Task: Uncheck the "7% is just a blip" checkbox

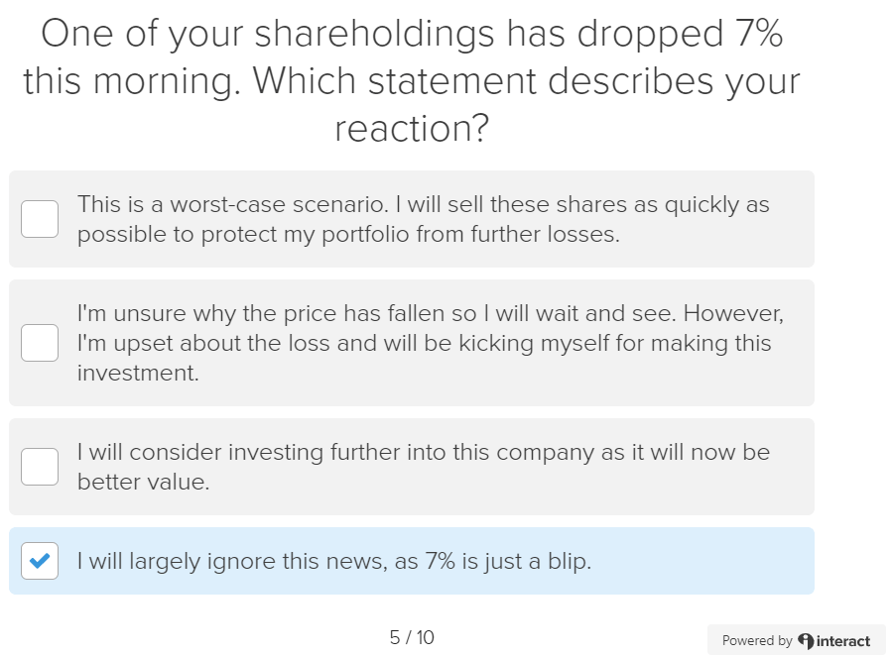Action: point(40,561)
